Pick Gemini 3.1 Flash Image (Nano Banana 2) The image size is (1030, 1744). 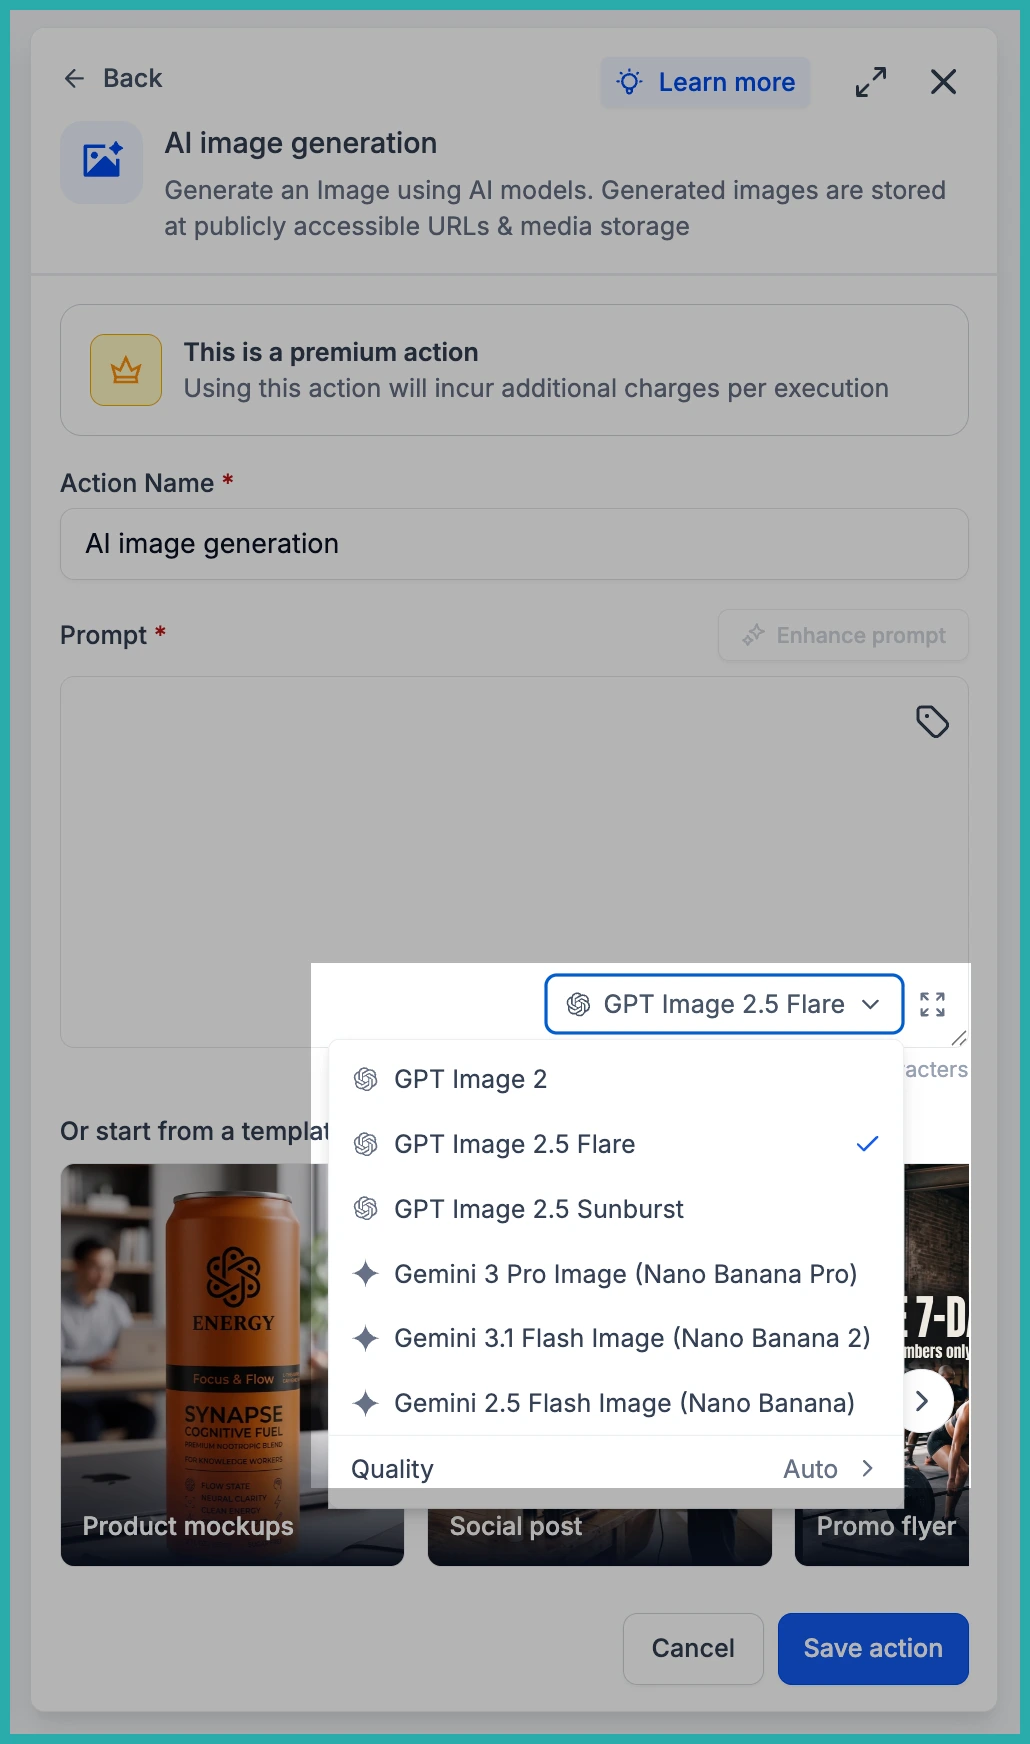pyautogui.click(x=616, y=1338)
